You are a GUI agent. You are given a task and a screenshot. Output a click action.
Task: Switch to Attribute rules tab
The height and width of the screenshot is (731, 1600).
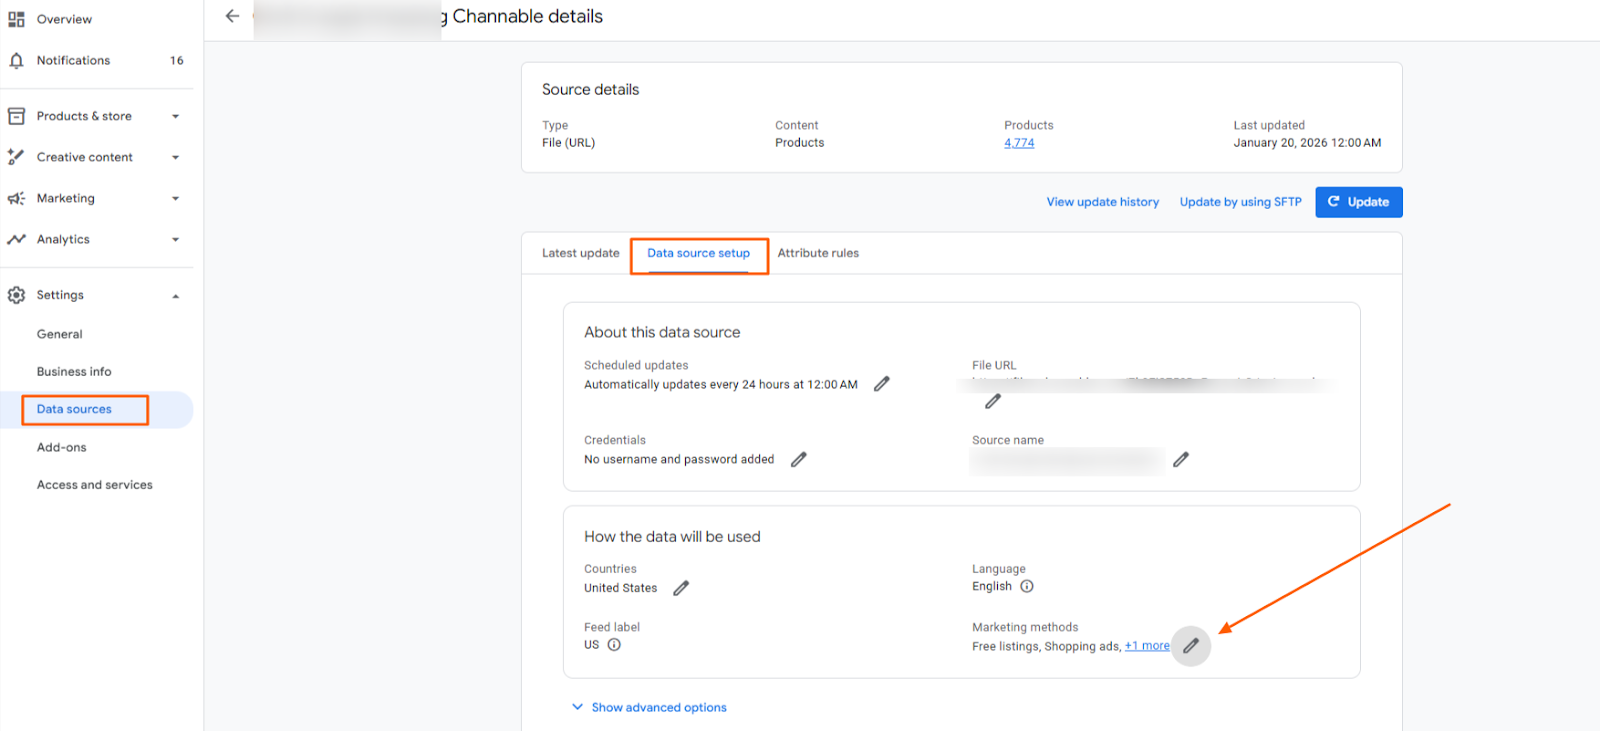pos(818,253)
